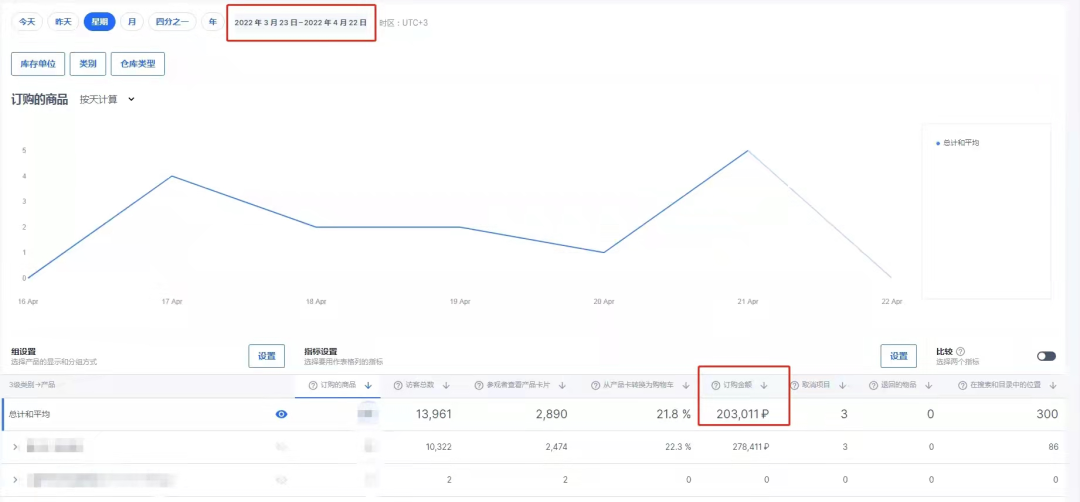Screen dimensions: 1080x502
Task: Click the cell value 2,474
Action: [x=556, y=447]
